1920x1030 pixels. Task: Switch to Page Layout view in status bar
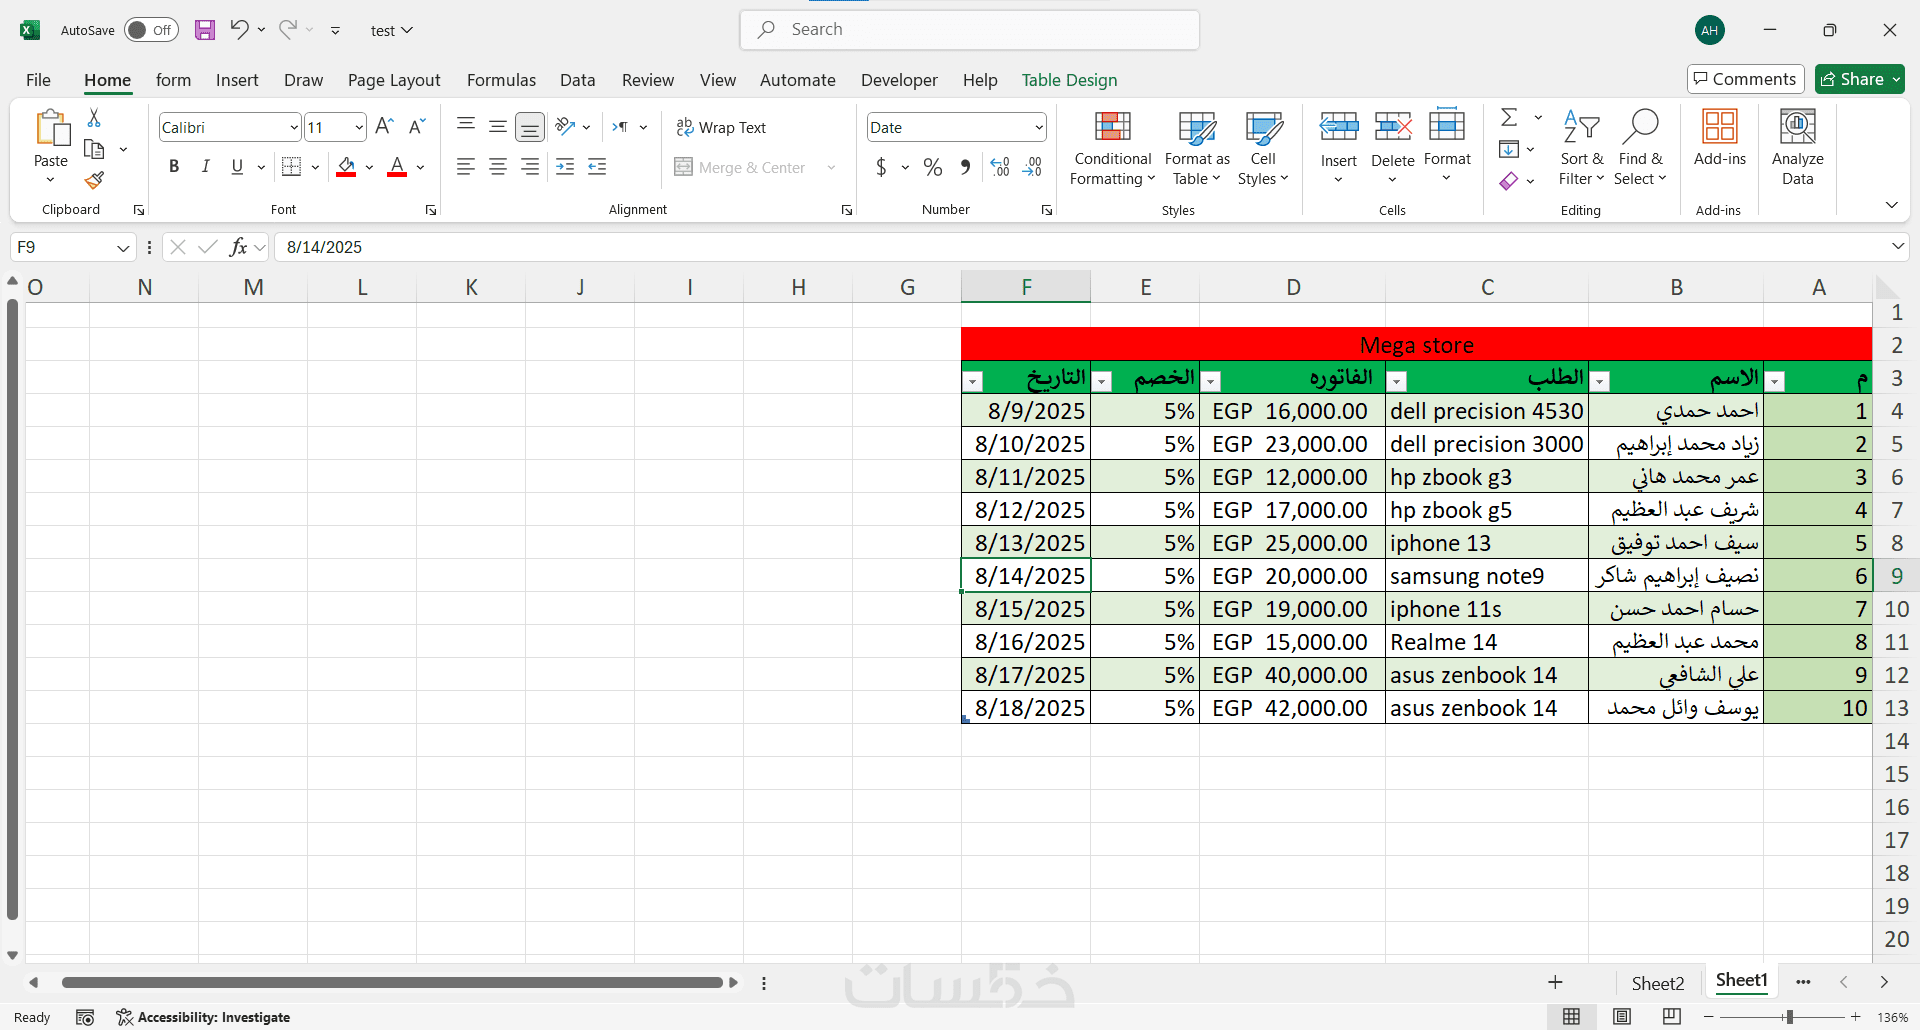pyautogui.click(x=1622, y=1017)
